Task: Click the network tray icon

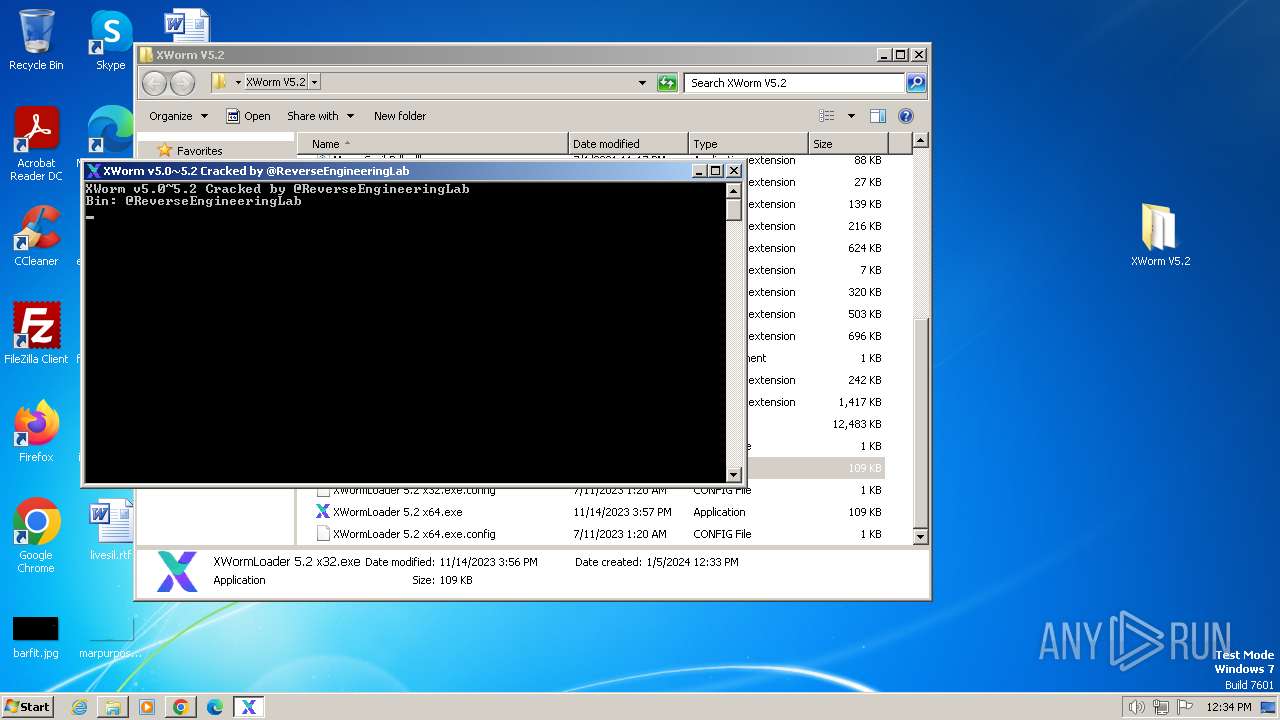Action: [1160, 707]
